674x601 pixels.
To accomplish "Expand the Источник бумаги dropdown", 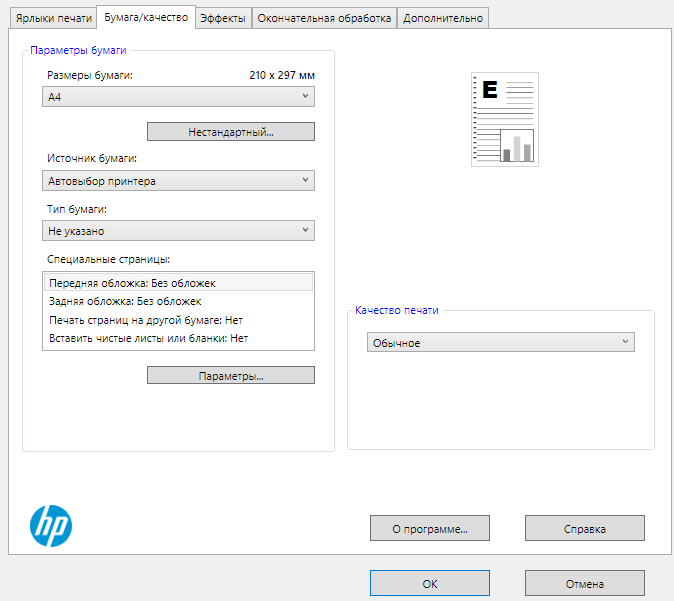I will click(180, 181).
